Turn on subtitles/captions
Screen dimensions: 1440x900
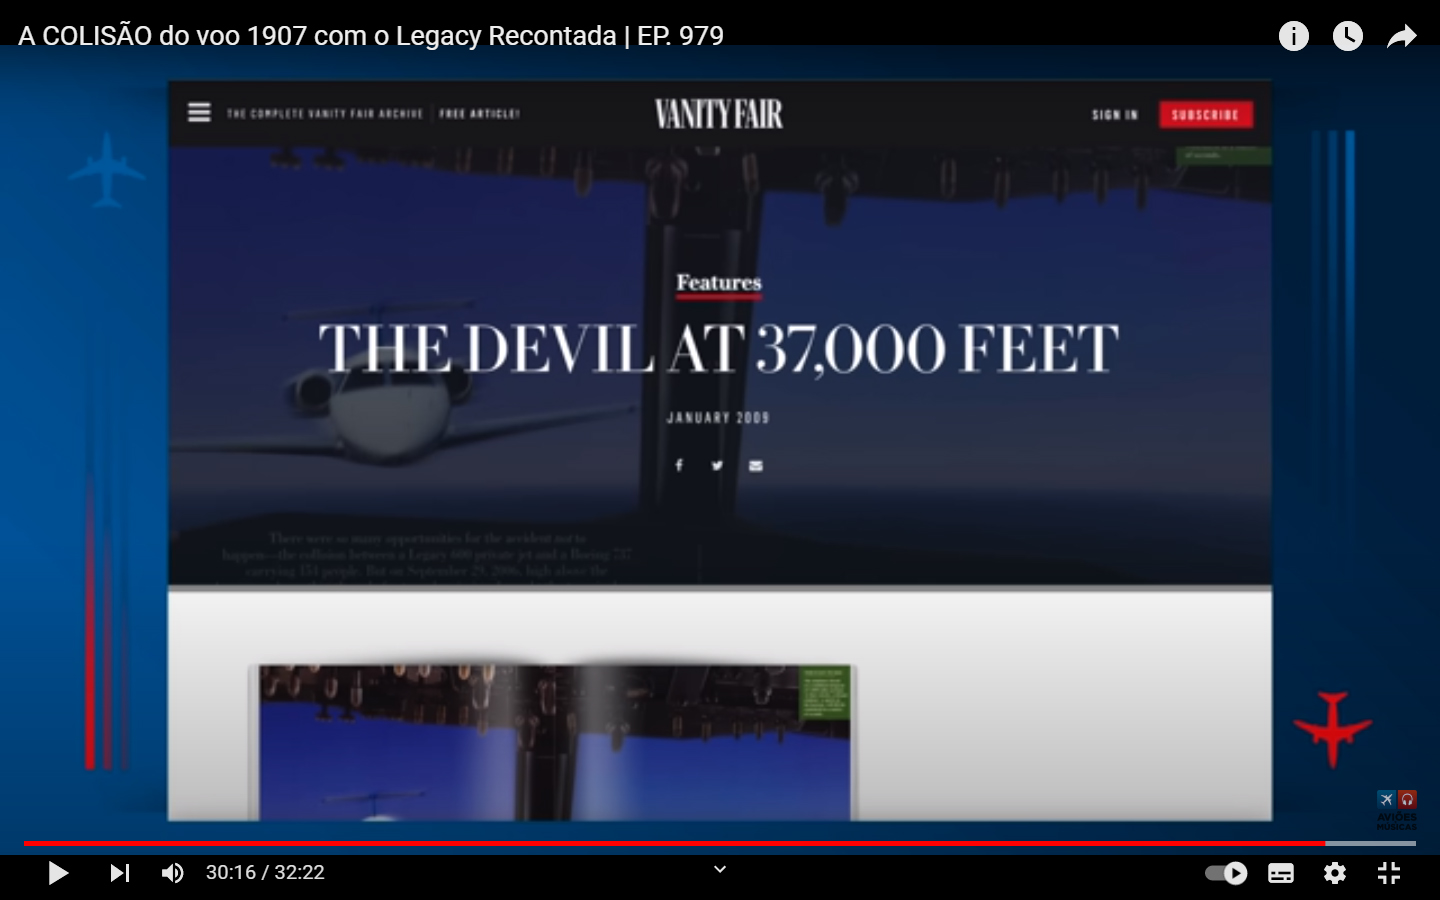tap(1281, 873)
